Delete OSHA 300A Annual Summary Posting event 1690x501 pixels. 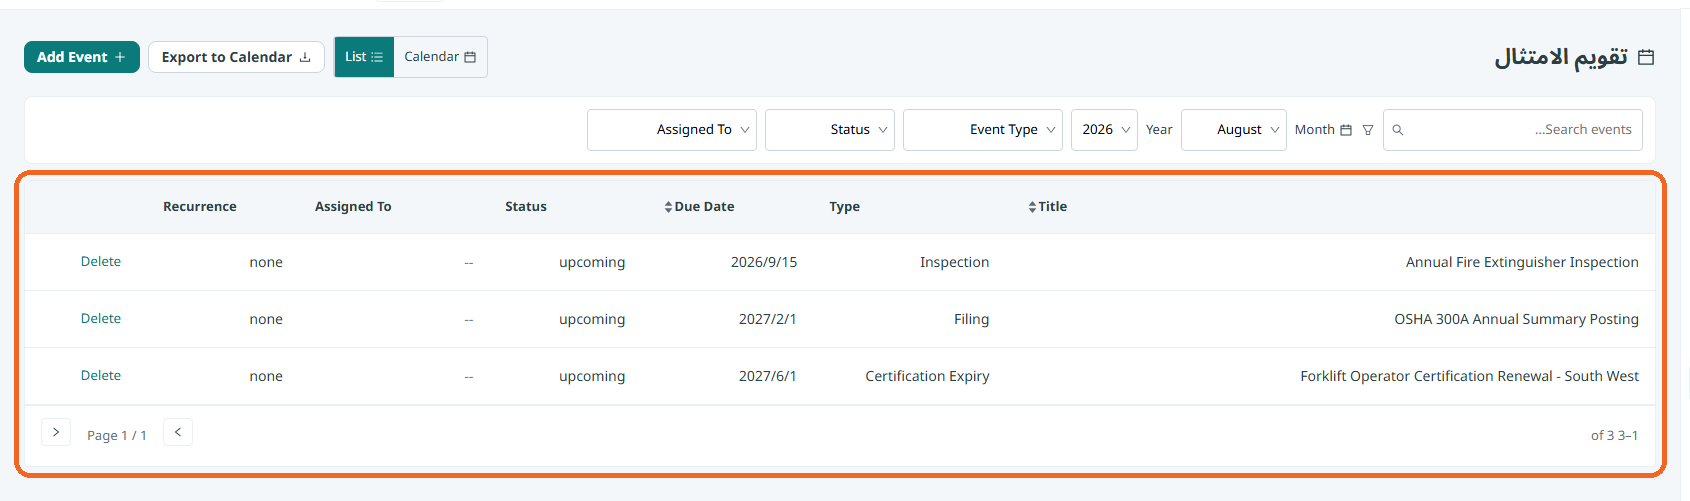101,319
